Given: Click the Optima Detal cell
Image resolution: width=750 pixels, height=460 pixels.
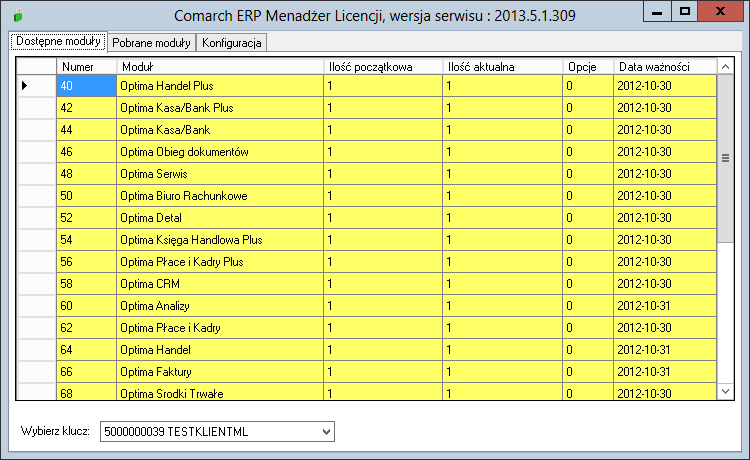Looking at the screenshot, I should click(220, 218).
